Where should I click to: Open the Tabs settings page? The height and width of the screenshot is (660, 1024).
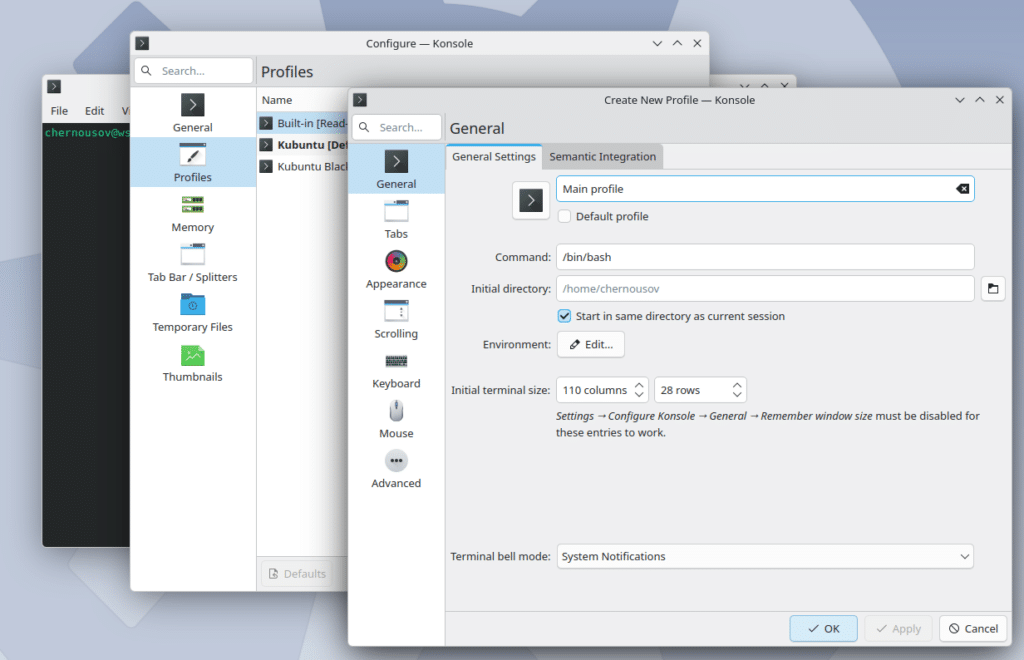(x=396, y=220)
